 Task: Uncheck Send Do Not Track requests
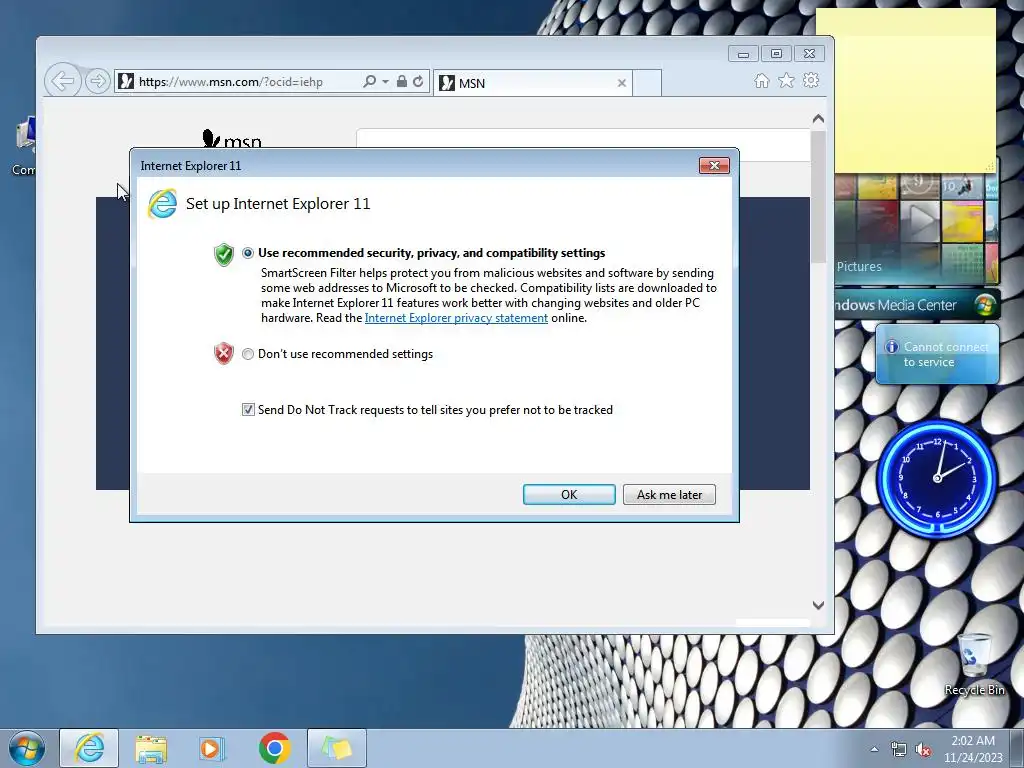tap(248, 409)
